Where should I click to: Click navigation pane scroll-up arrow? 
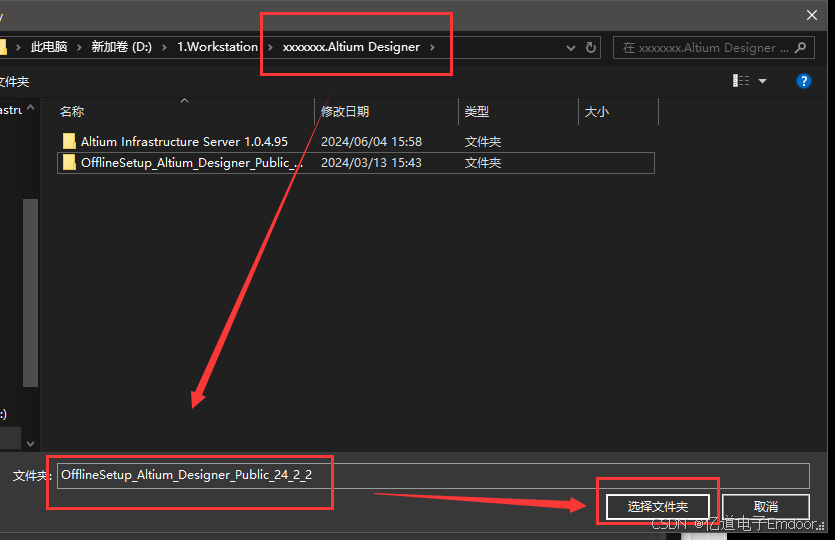pyautogui.click(x=30, y=108)
